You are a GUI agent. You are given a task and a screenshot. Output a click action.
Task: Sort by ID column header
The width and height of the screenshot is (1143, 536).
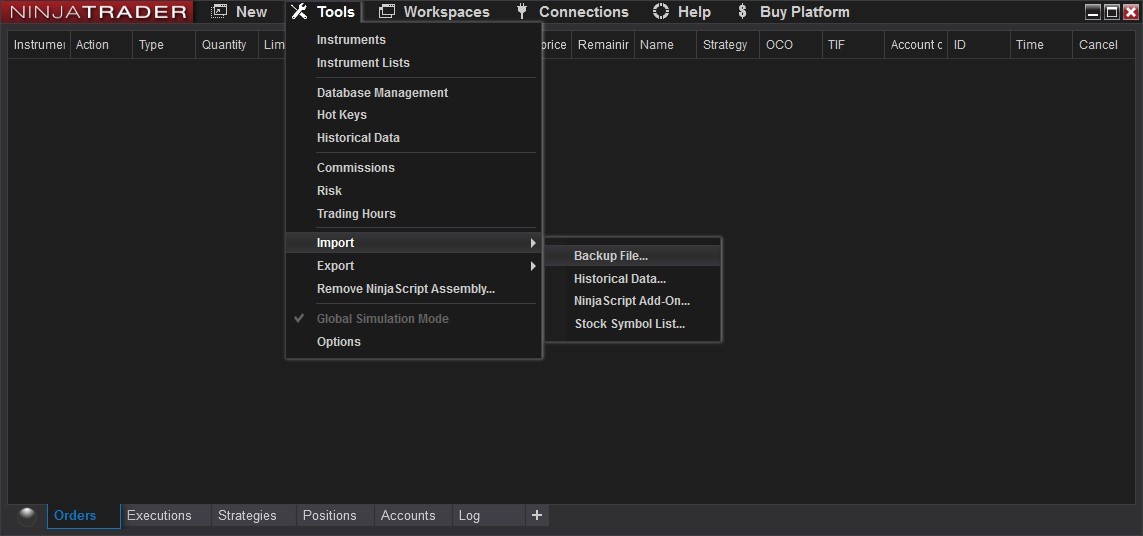point(979,44)
